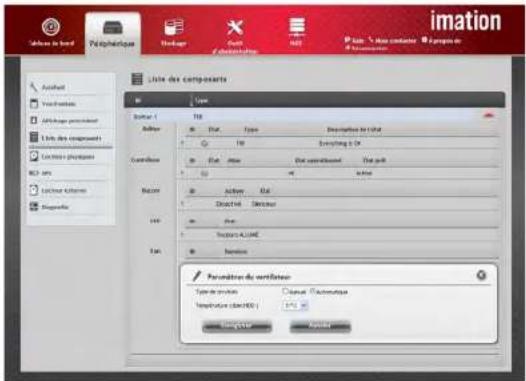Click the status icon in the Contrôleur row
Viewport: 526px width, 381px height.
204,174
